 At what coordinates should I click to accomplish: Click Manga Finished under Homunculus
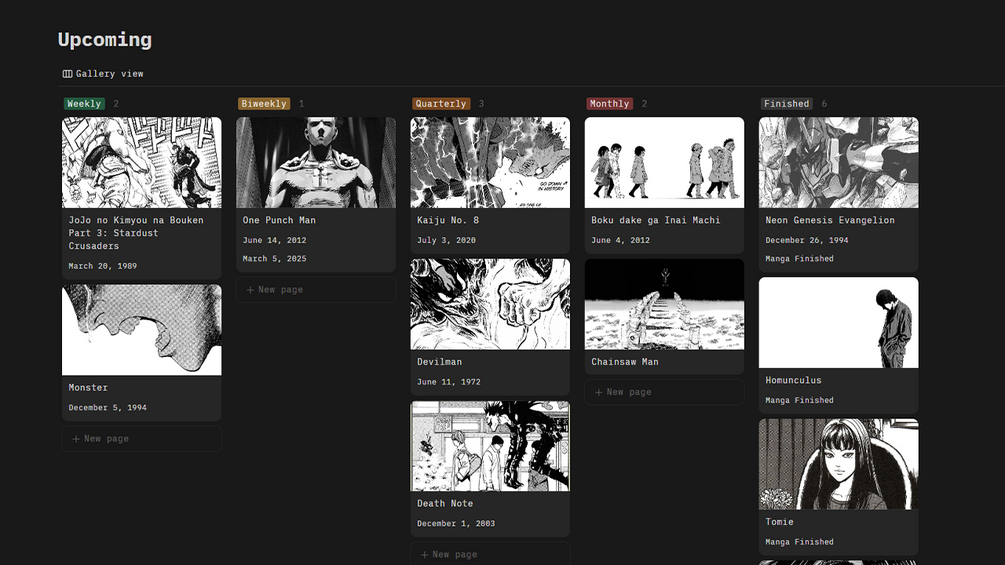(x=799, y=400)
